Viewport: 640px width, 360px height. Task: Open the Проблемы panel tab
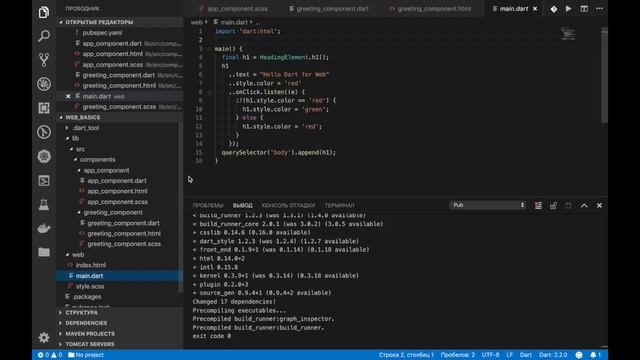point(208,205)
